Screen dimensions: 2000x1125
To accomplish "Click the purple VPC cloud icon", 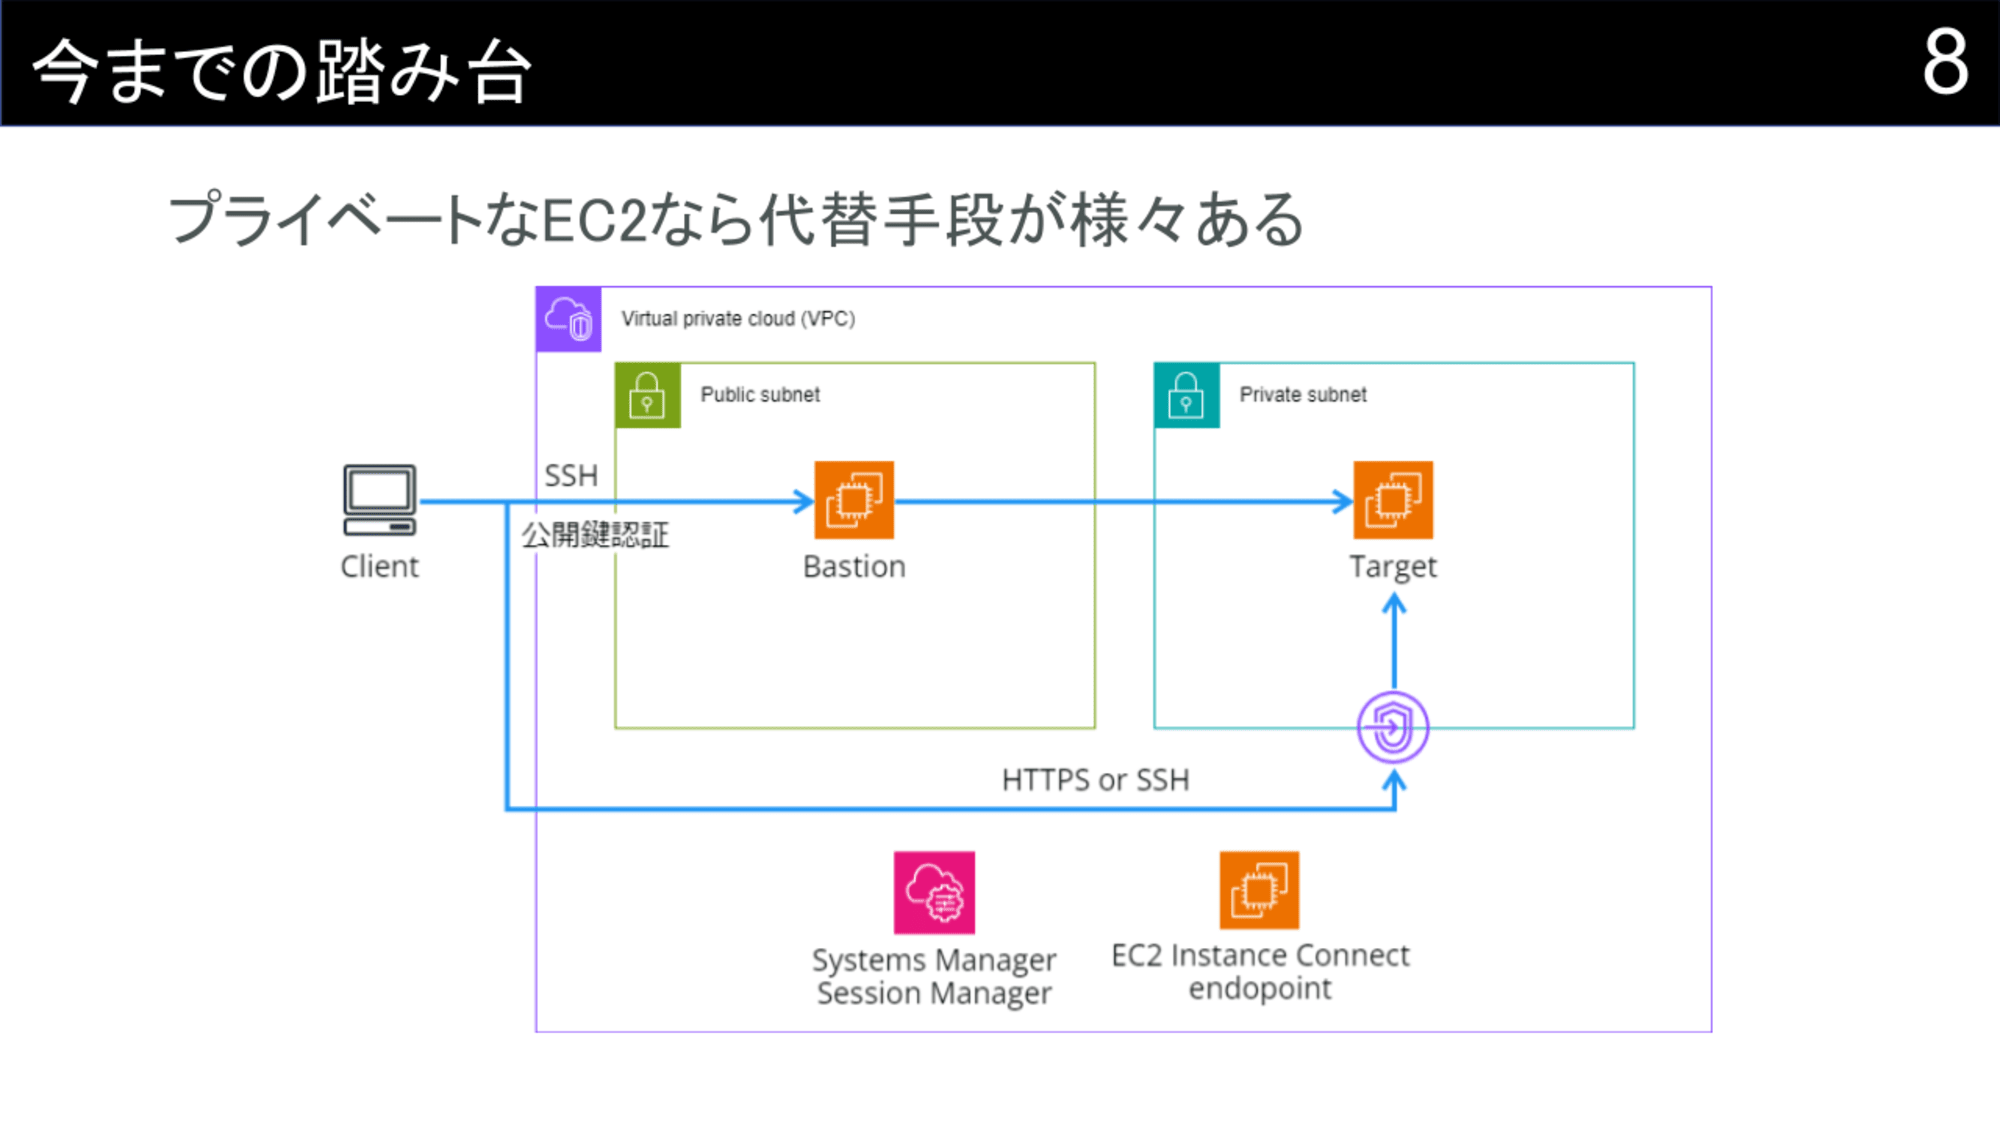I will pyautogui.click(x=568, y=319).
